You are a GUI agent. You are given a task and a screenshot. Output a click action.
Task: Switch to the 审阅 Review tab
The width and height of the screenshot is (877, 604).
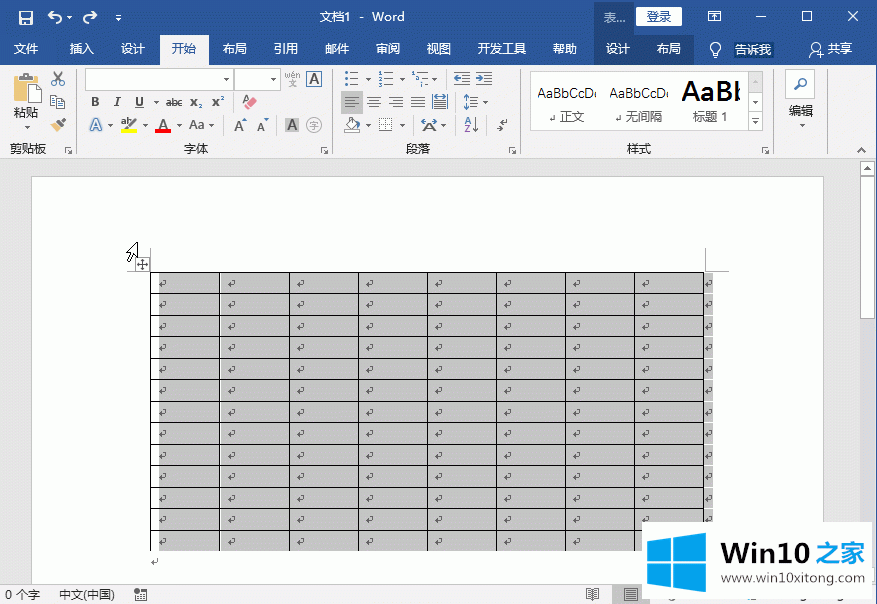pos(388,49)
